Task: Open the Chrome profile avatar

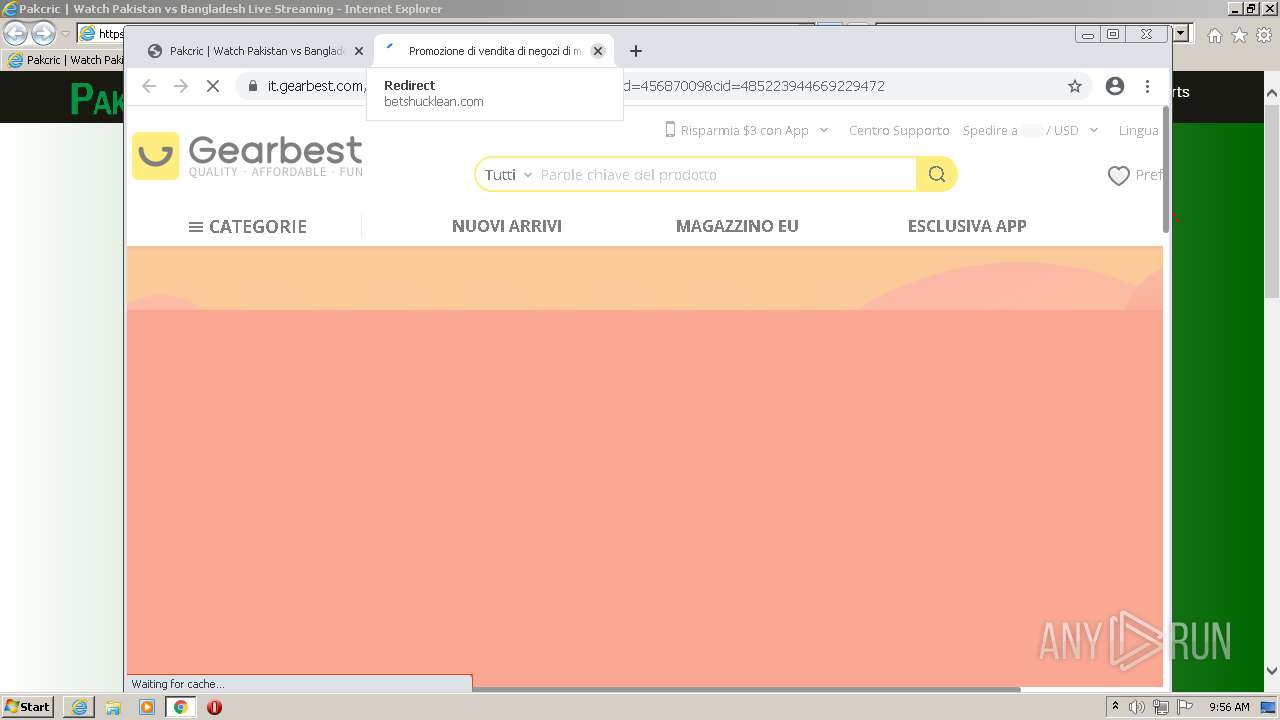Action: (x=1115, y=86)
